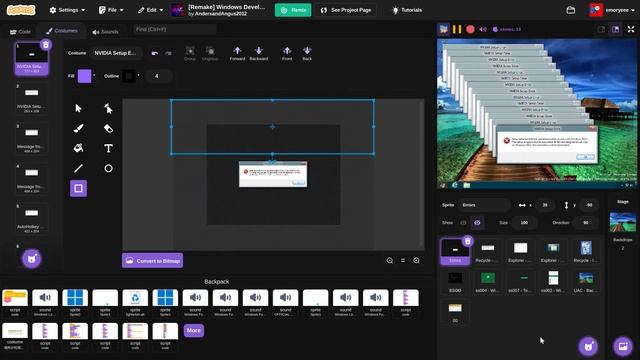Add a new costume
Screen dimensions: 640x360
pos(31,258)
